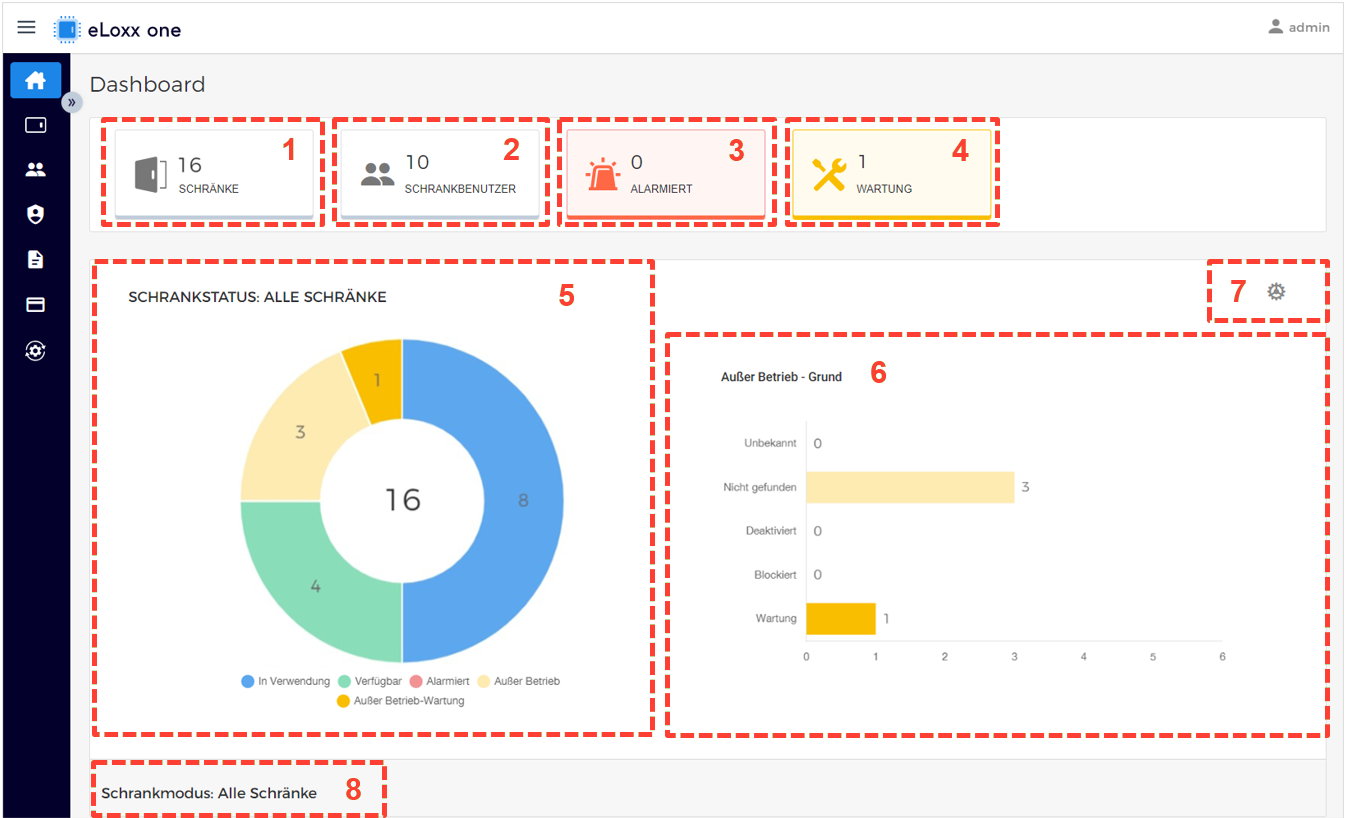This screenshot has height=818, width=1345.
Task: Toggle the Alarmiert legend entry under the donut chart
Action: tap(441, 681)
